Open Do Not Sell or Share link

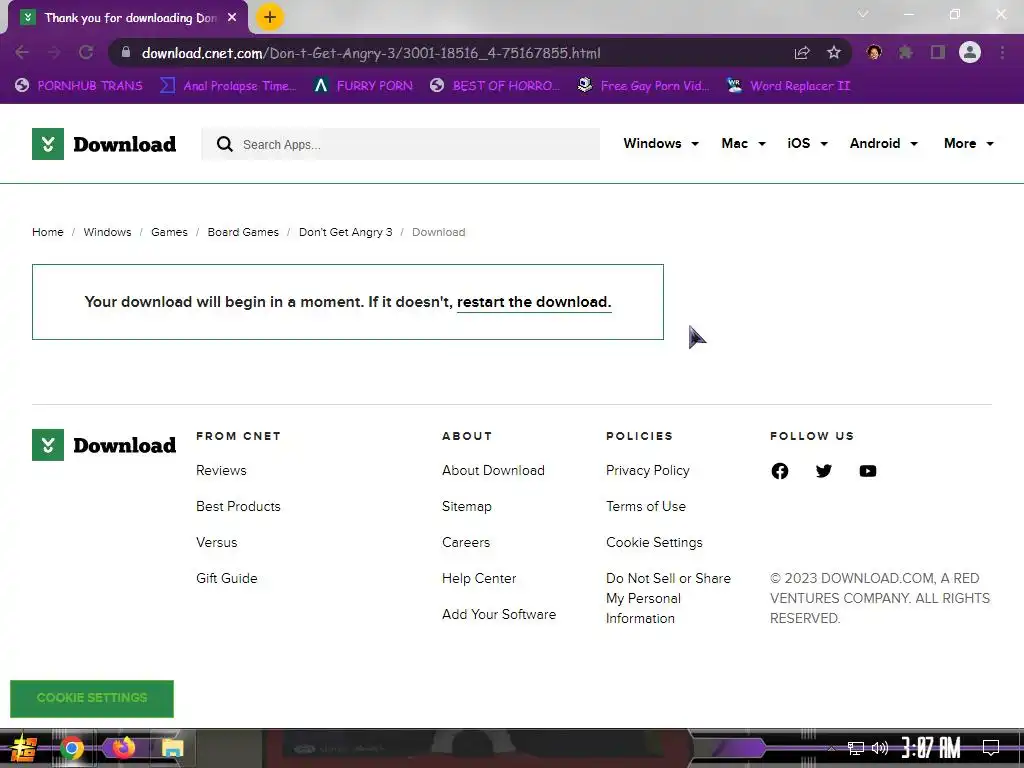point(668,598)
